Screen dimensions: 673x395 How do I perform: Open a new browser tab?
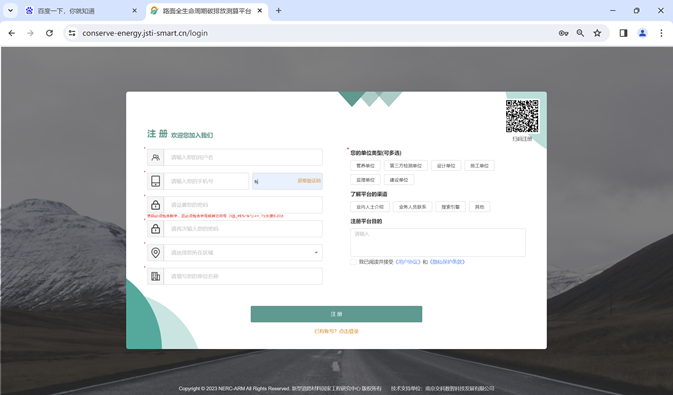(279, 11)
